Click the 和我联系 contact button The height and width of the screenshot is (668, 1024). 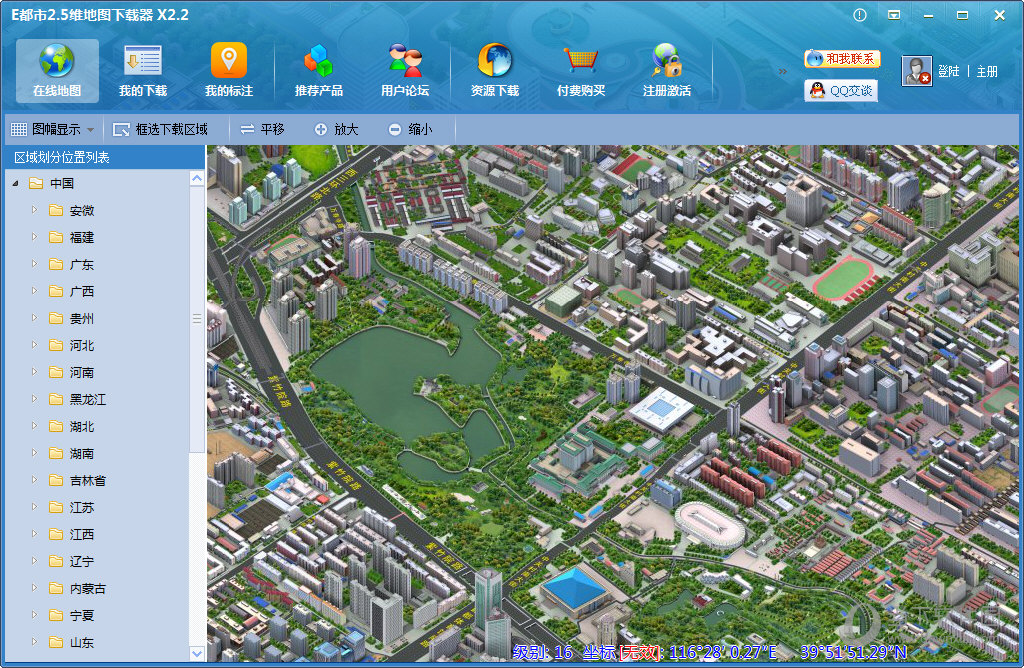(842, 59)
